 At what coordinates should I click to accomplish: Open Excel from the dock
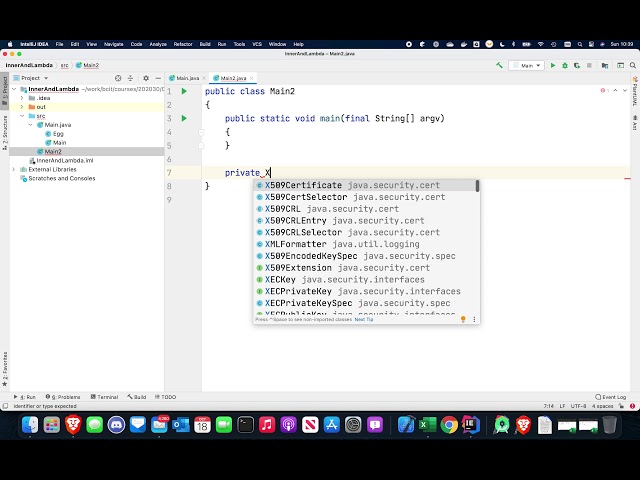pyautogui.click(x=427, y=425)
